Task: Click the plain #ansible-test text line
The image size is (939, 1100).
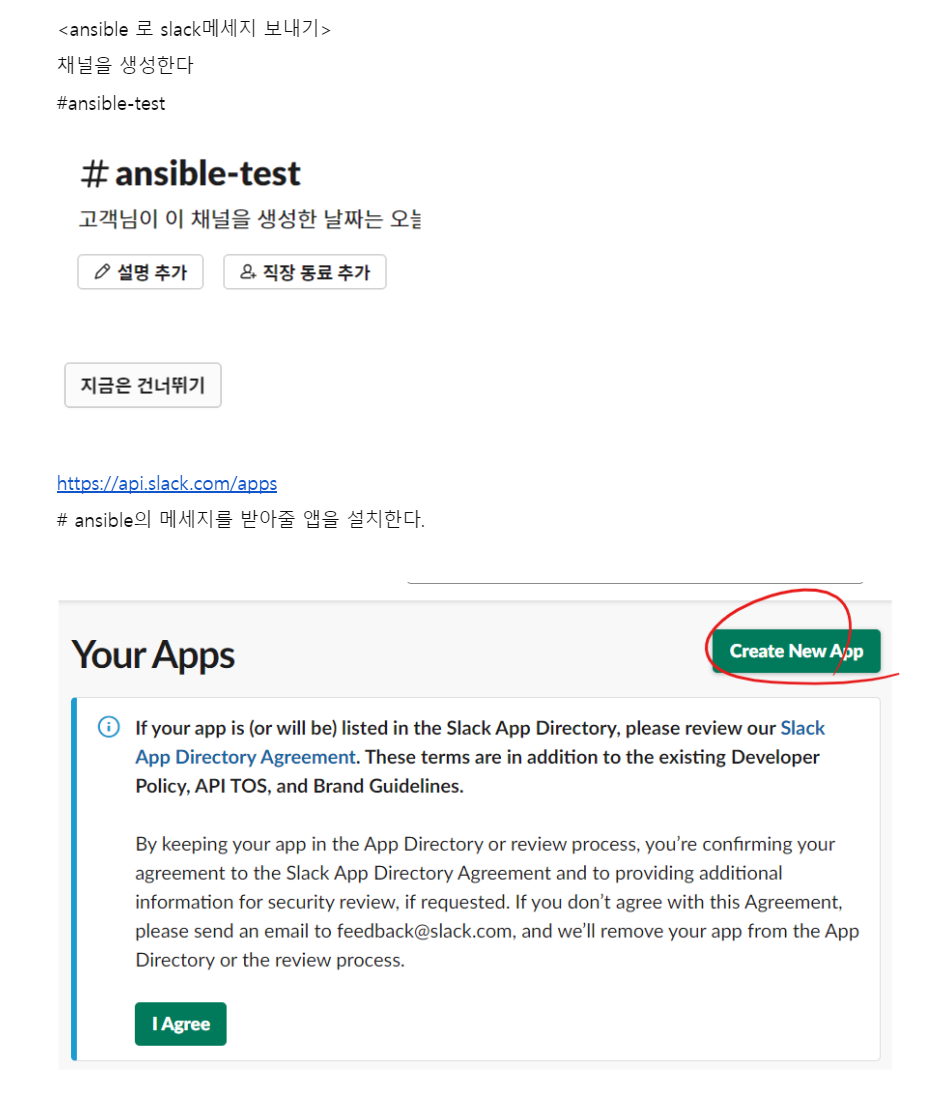Action: click(x=111, y=104)
